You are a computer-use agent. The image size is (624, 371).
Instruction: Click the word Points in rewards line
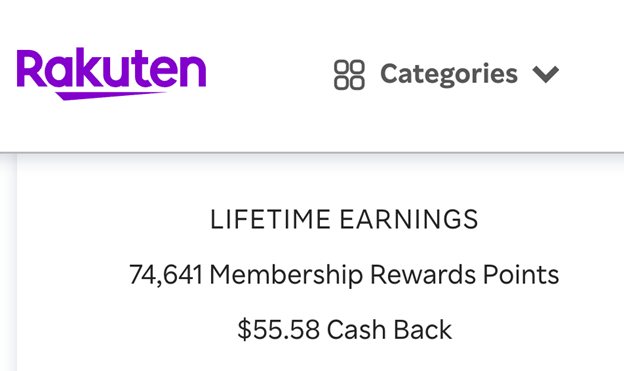[521, 275]
